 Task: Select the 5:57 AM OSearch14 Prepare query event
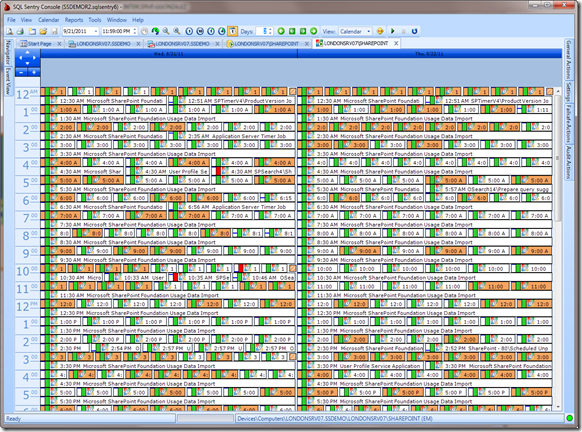pos(489,189)
